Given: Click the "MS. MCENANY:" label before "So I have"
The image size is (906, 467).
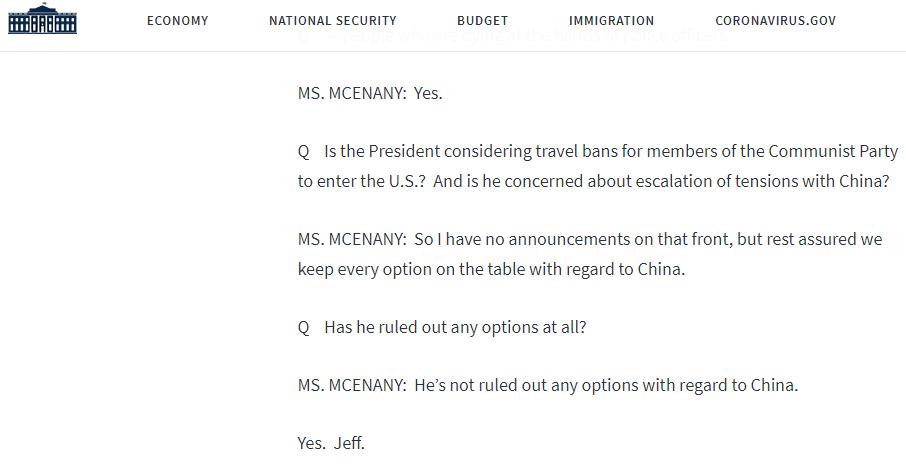Looking at the screenshot, I should point(352,239).
